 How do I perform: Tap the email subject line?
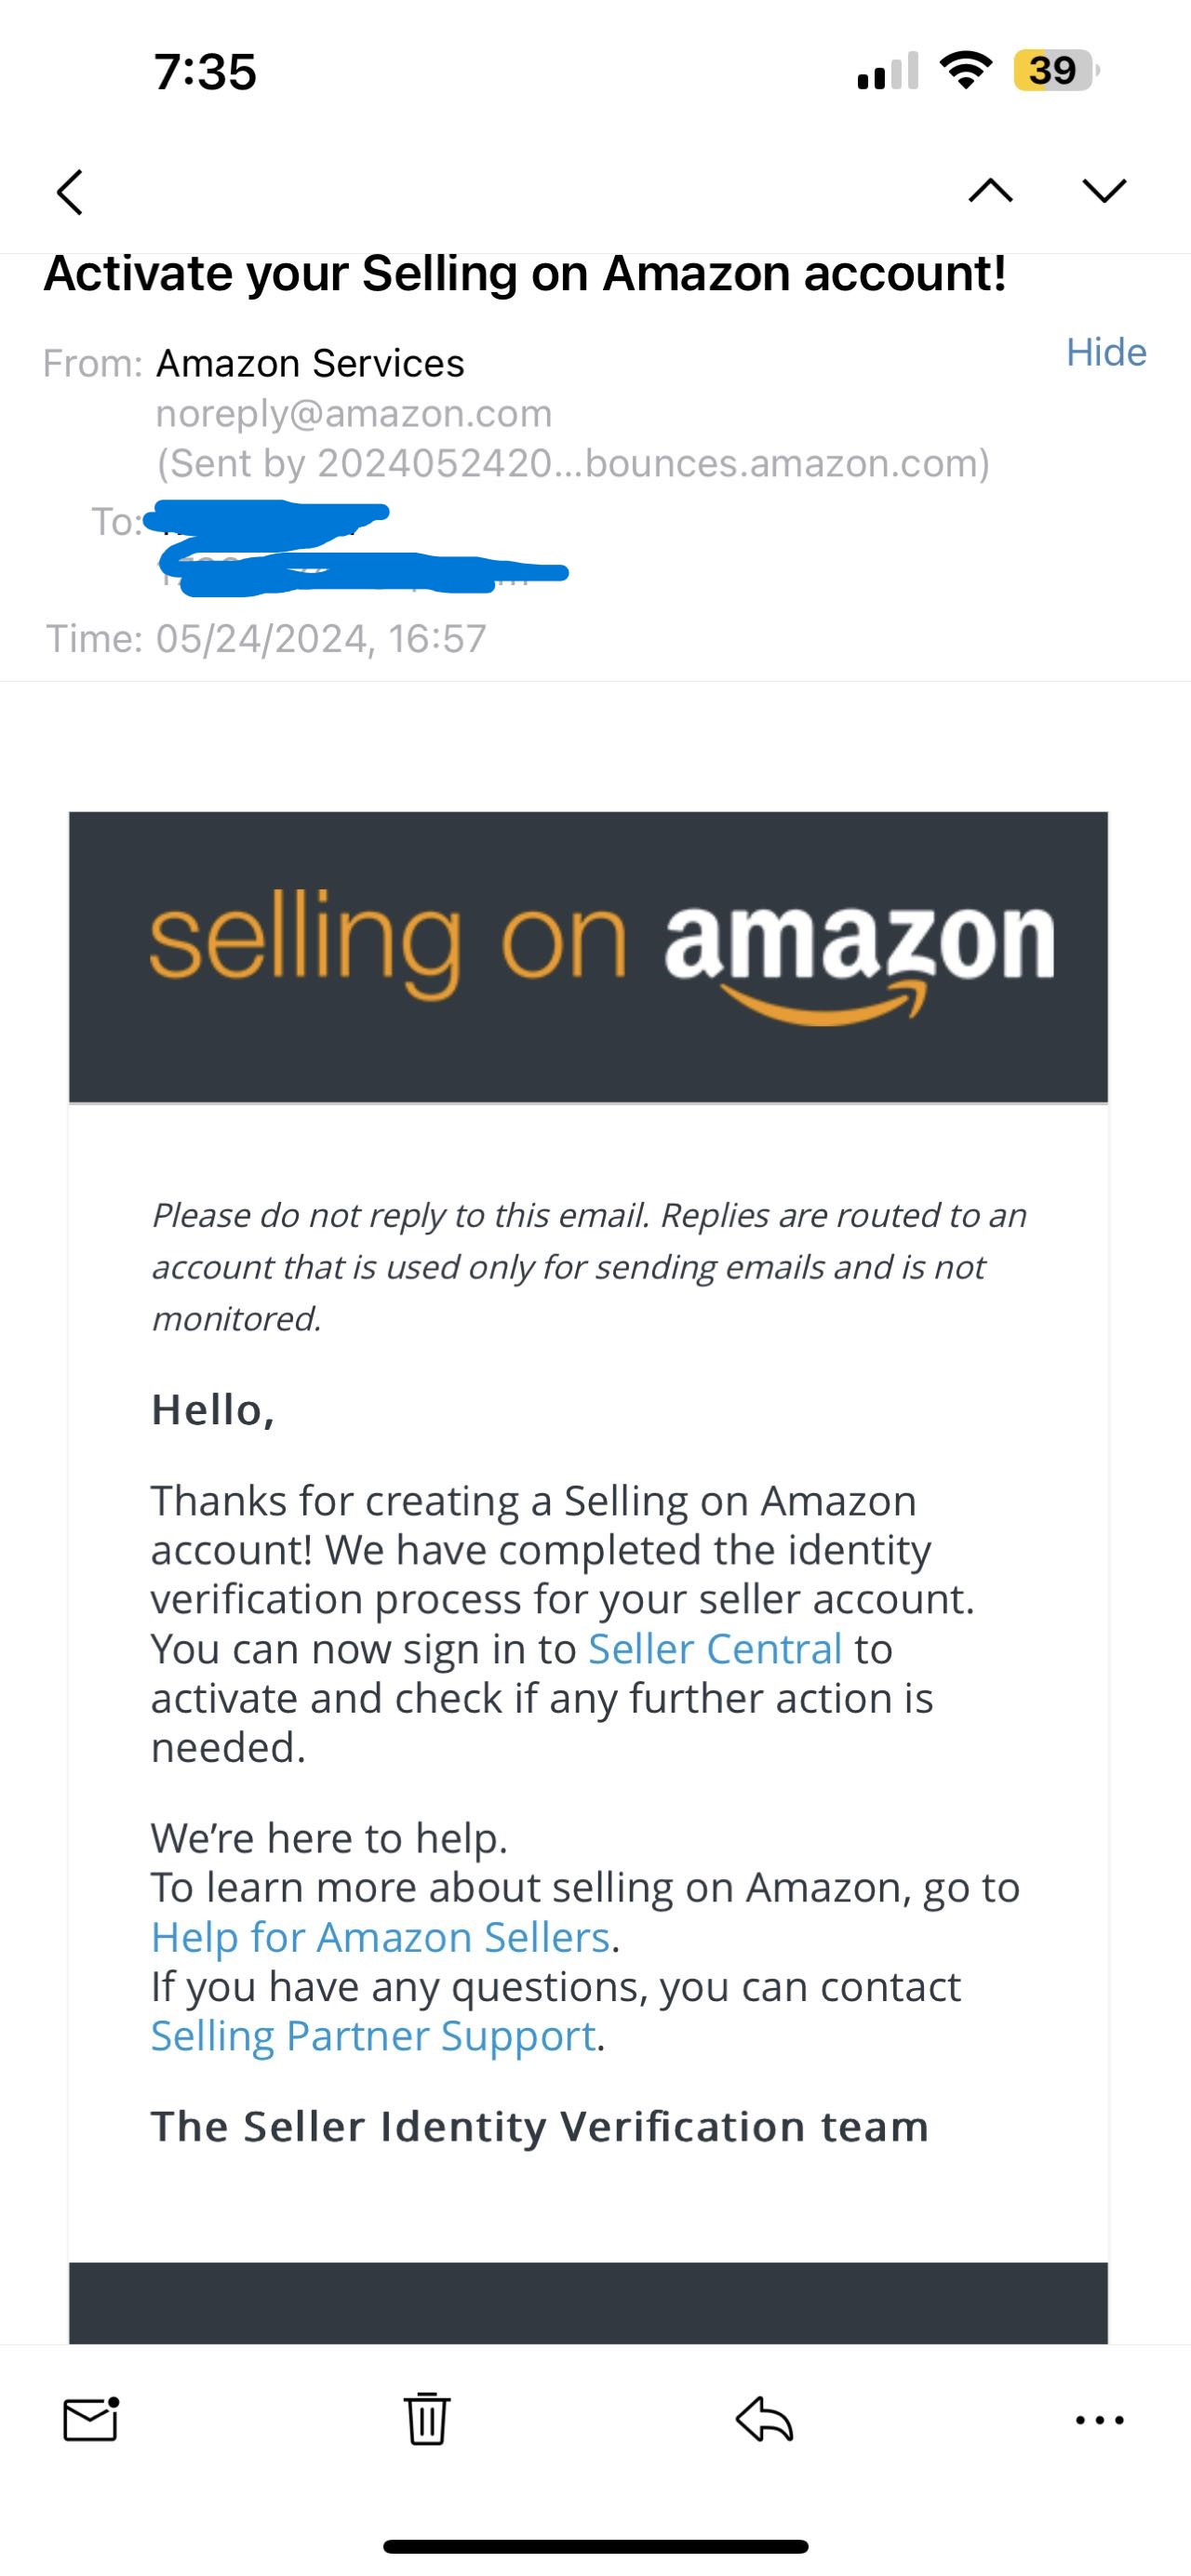coord(525,273)
